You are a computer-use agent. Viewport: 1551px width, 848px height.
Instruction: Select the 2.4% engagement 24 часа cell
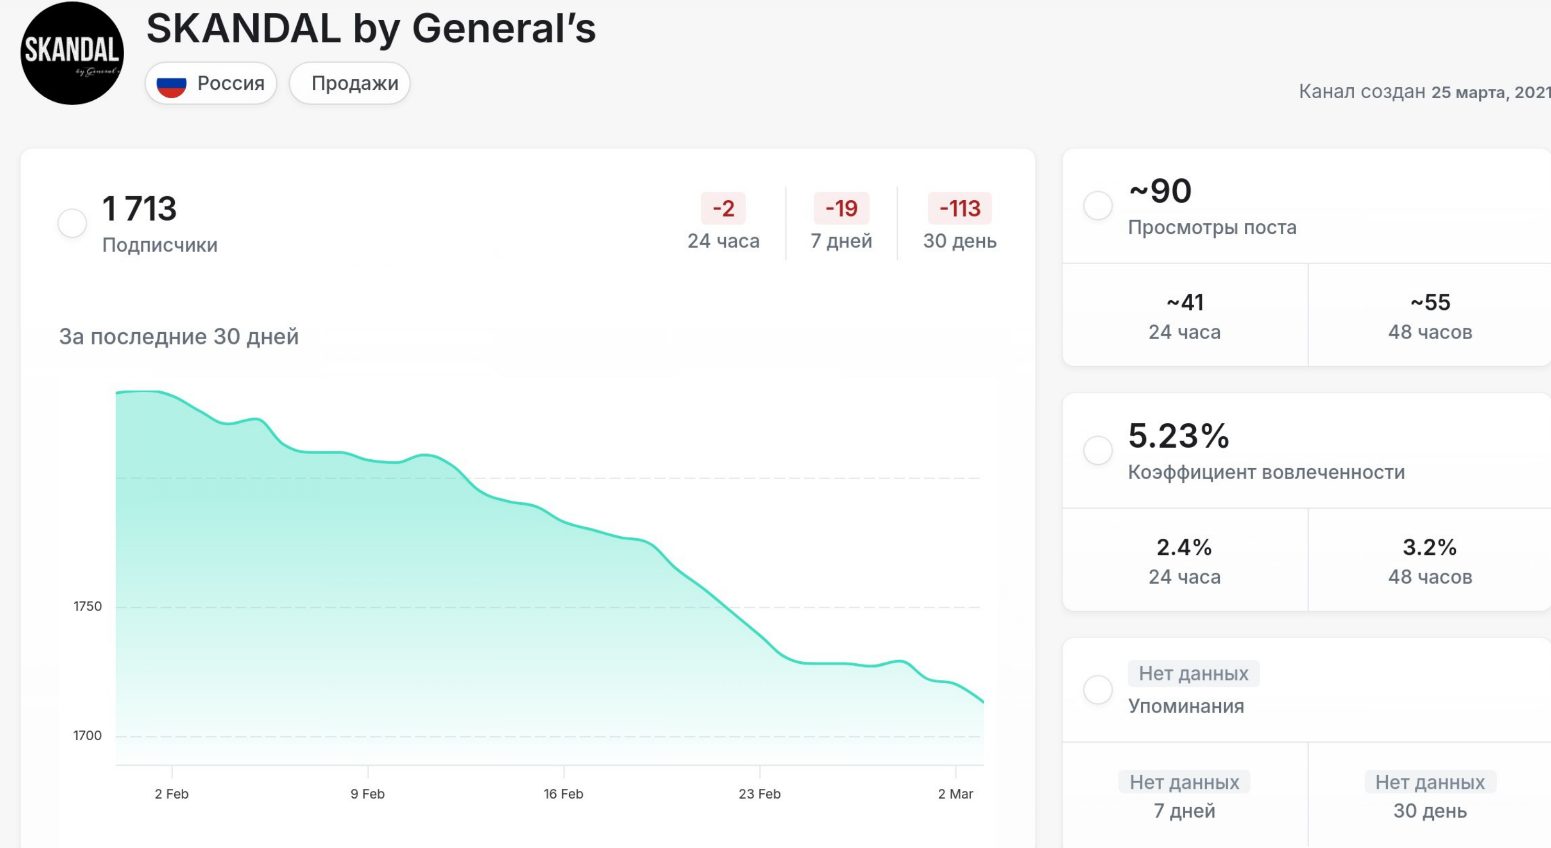(x=1184, y=561)
